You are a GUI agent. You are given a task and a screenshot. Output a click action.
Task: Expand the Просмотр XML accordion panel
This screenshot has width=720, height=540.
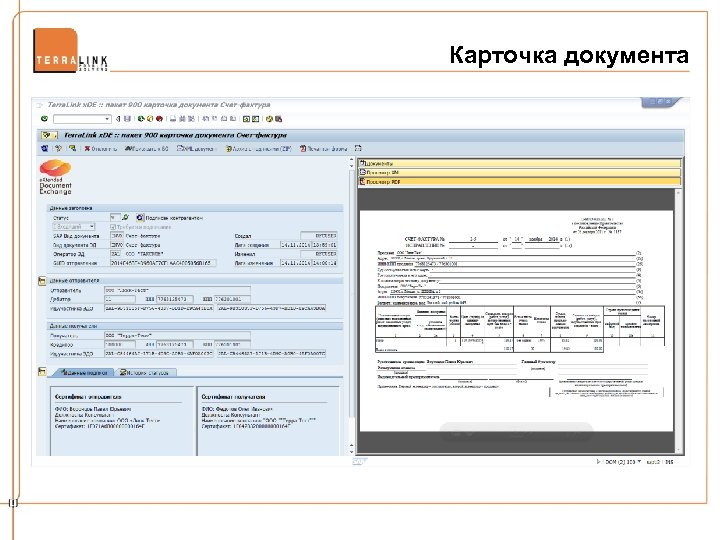[x=520, y=173]
